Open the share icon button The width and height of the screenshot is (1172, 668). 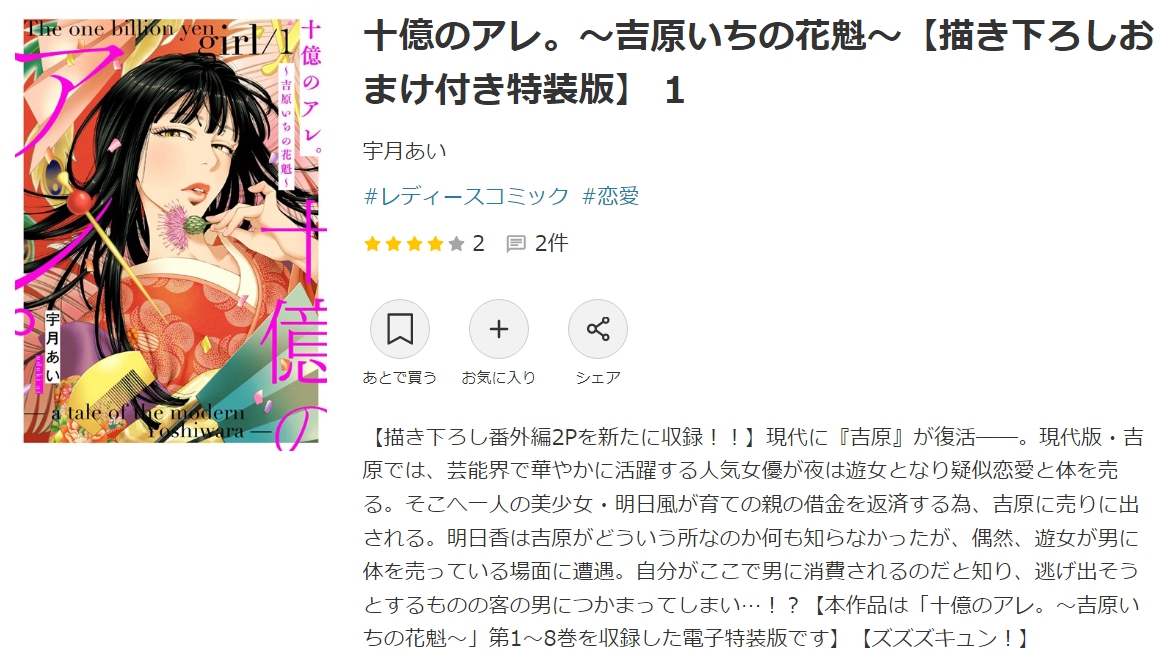[598, 329]
